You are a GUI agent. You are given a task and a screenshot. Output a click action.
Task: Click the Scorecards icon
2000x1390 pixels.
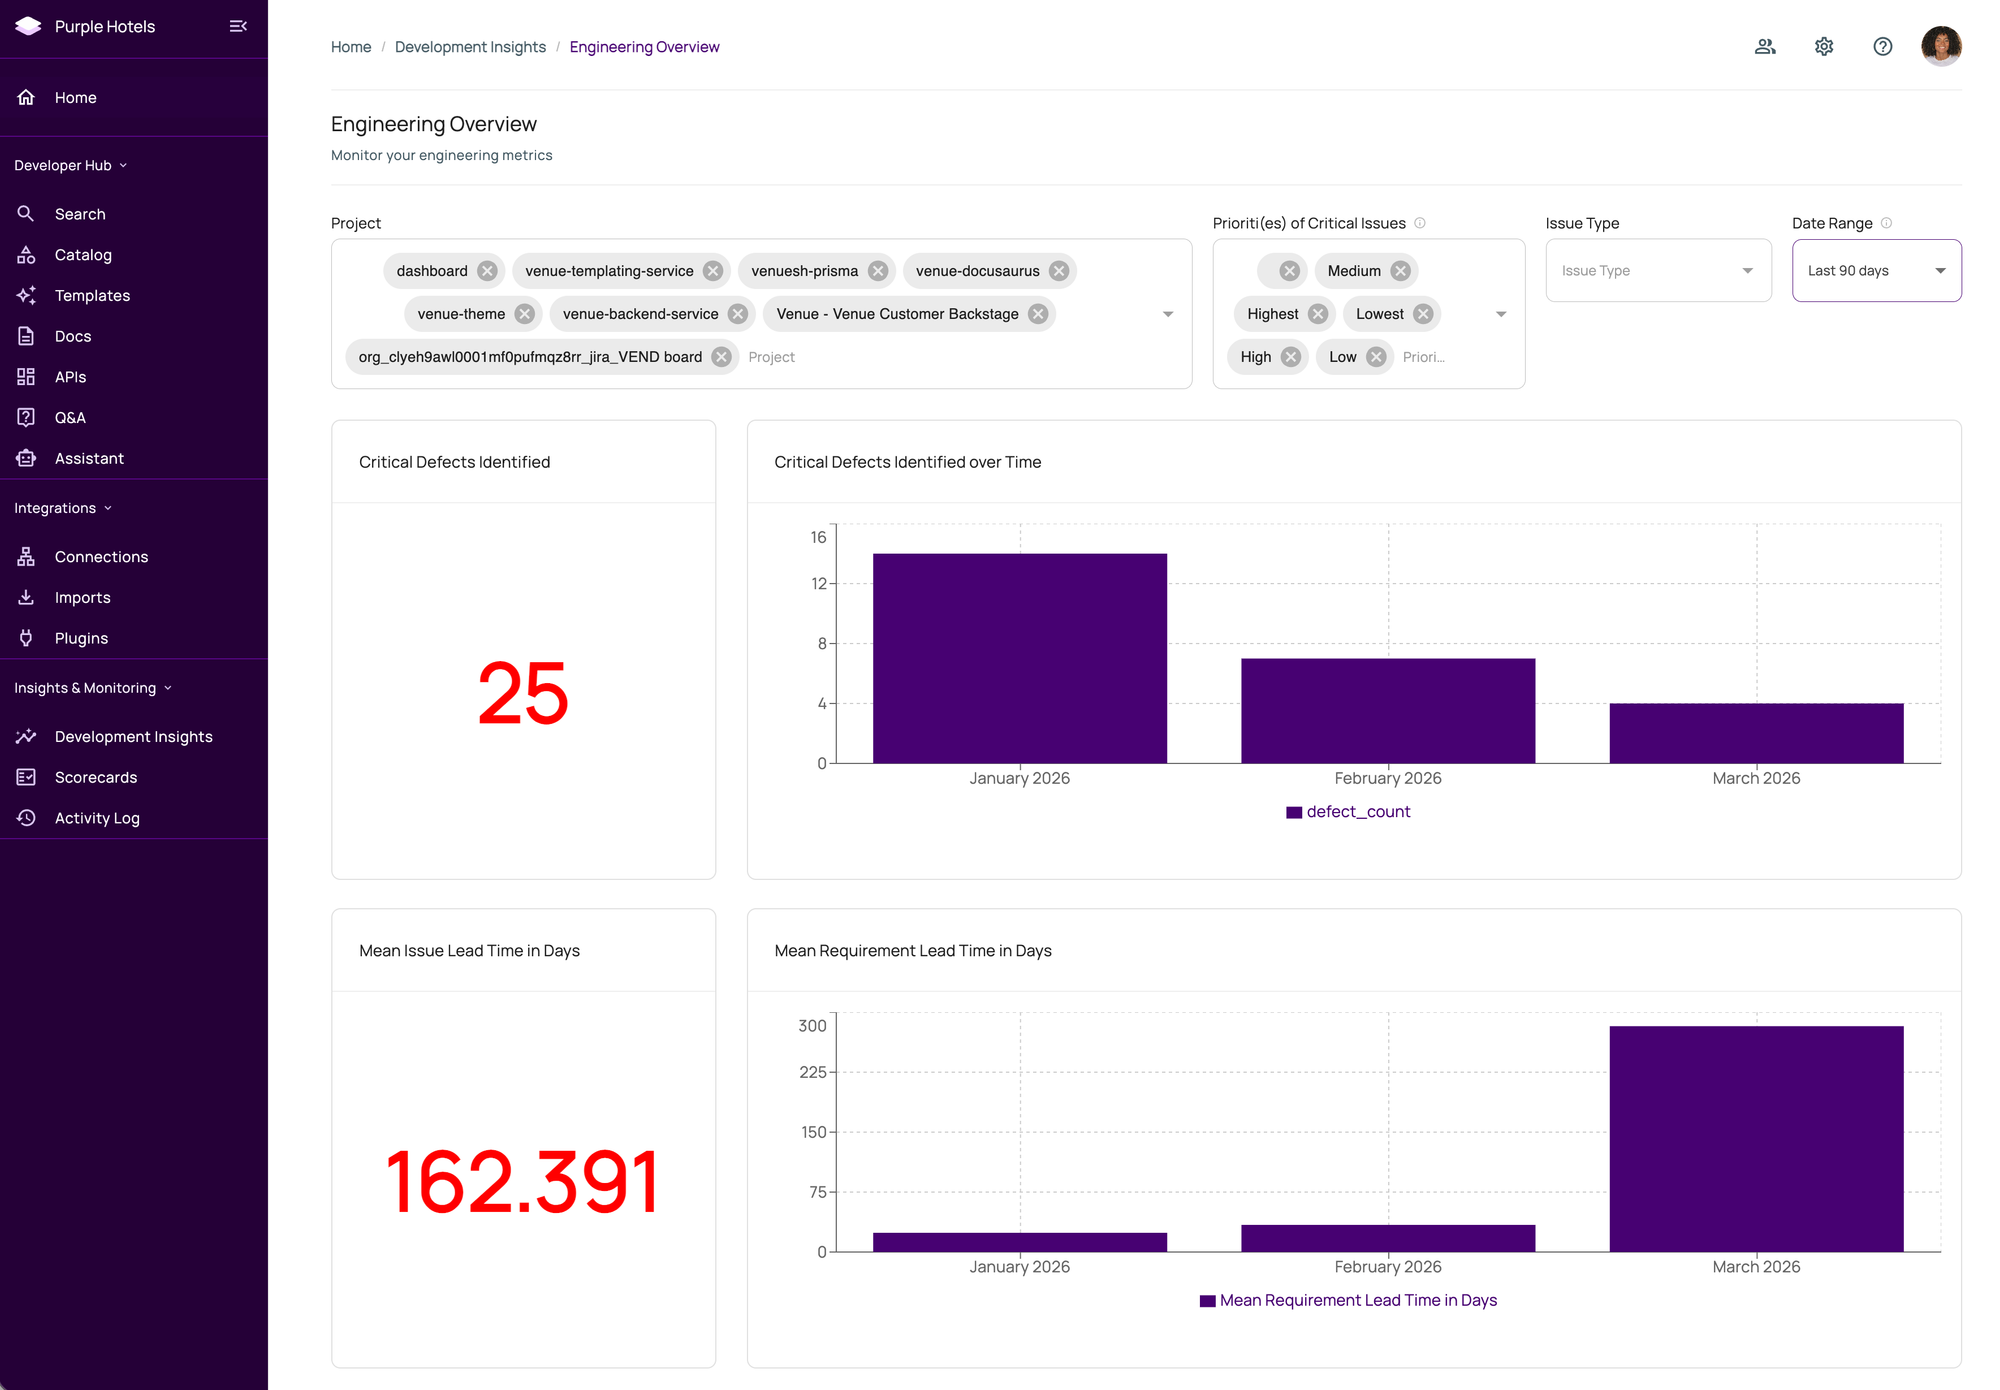coord(26,777)
